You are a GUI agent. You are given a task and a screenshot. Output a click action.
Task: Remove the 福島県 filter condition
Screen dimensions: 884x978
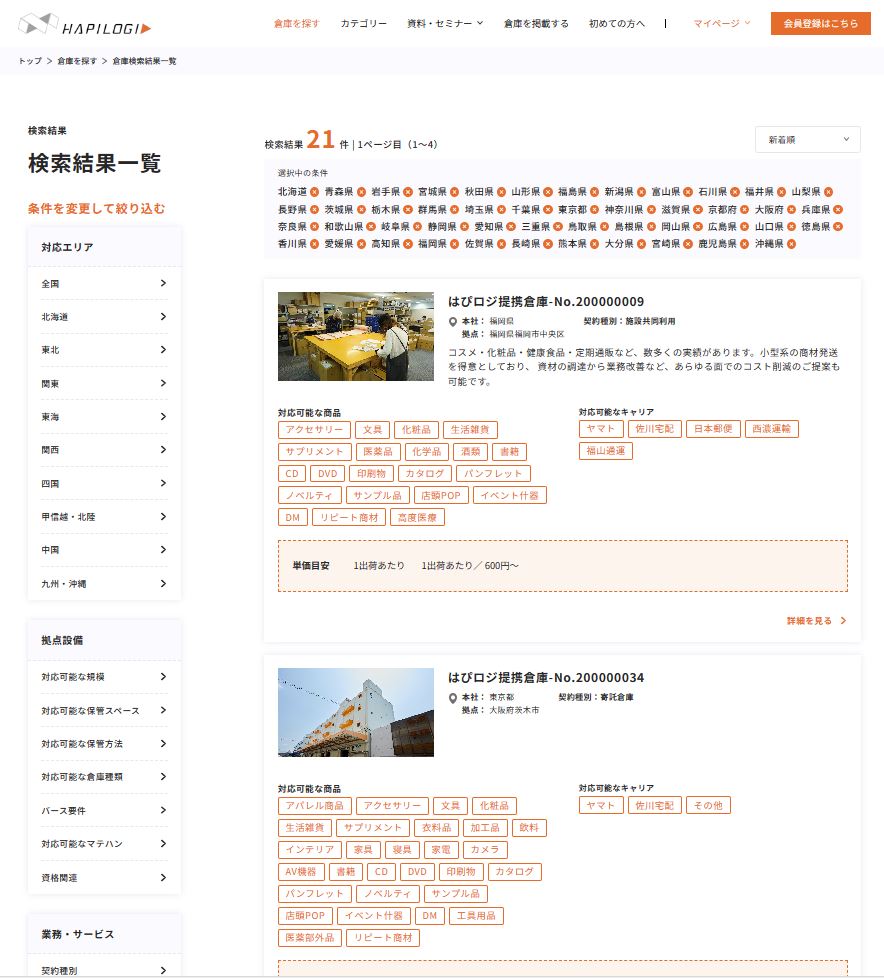click(x=595, y=192)
